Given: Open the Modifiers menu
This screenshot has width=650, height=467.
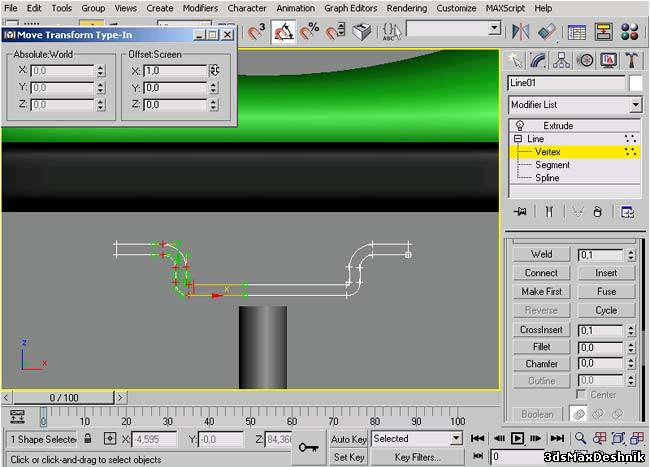Looking at the screenshot, I should click(x=200, y=8).
